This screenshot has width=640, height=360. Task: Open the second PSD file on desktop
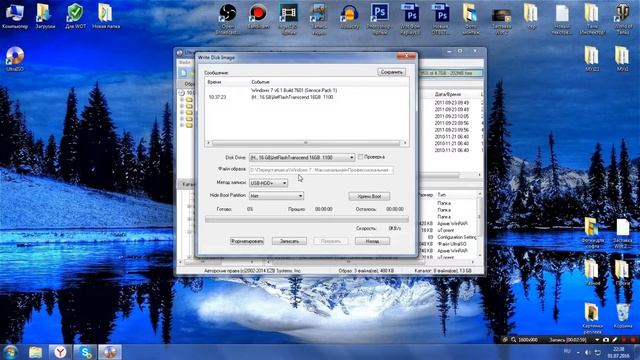(441, 18)
